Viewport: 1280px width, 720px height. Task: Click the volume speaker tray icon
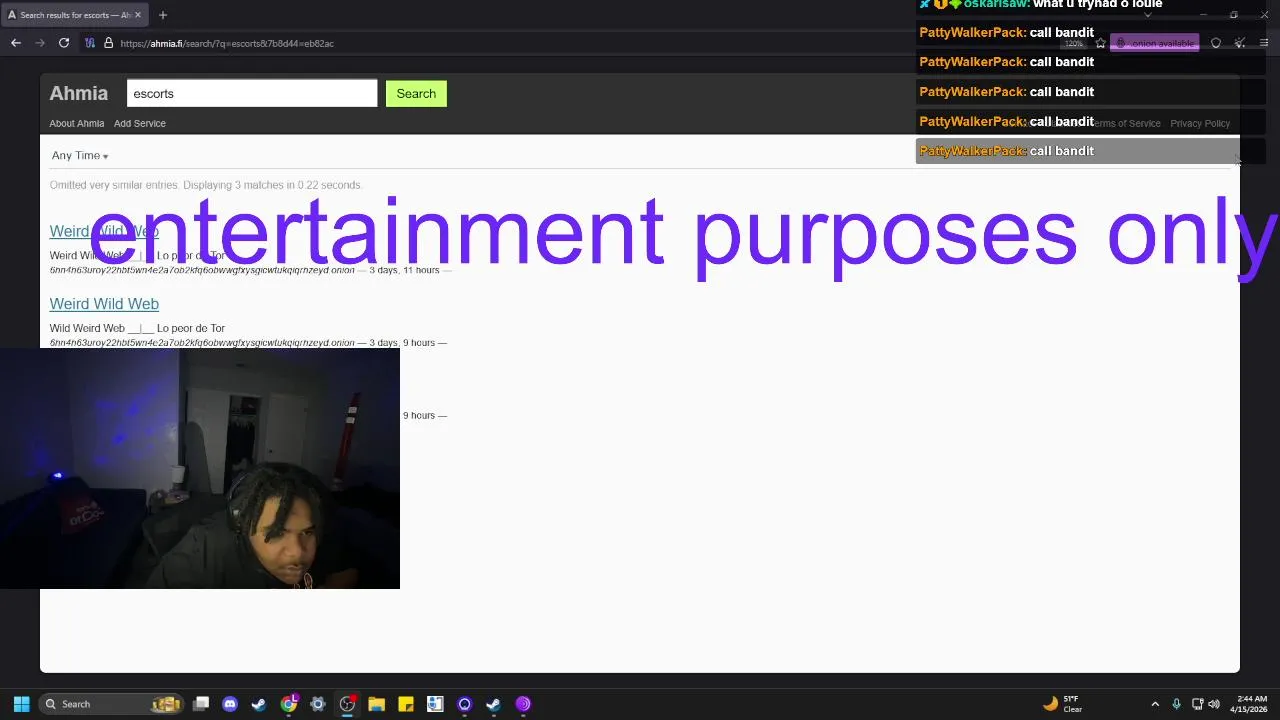pos(1214,704)
